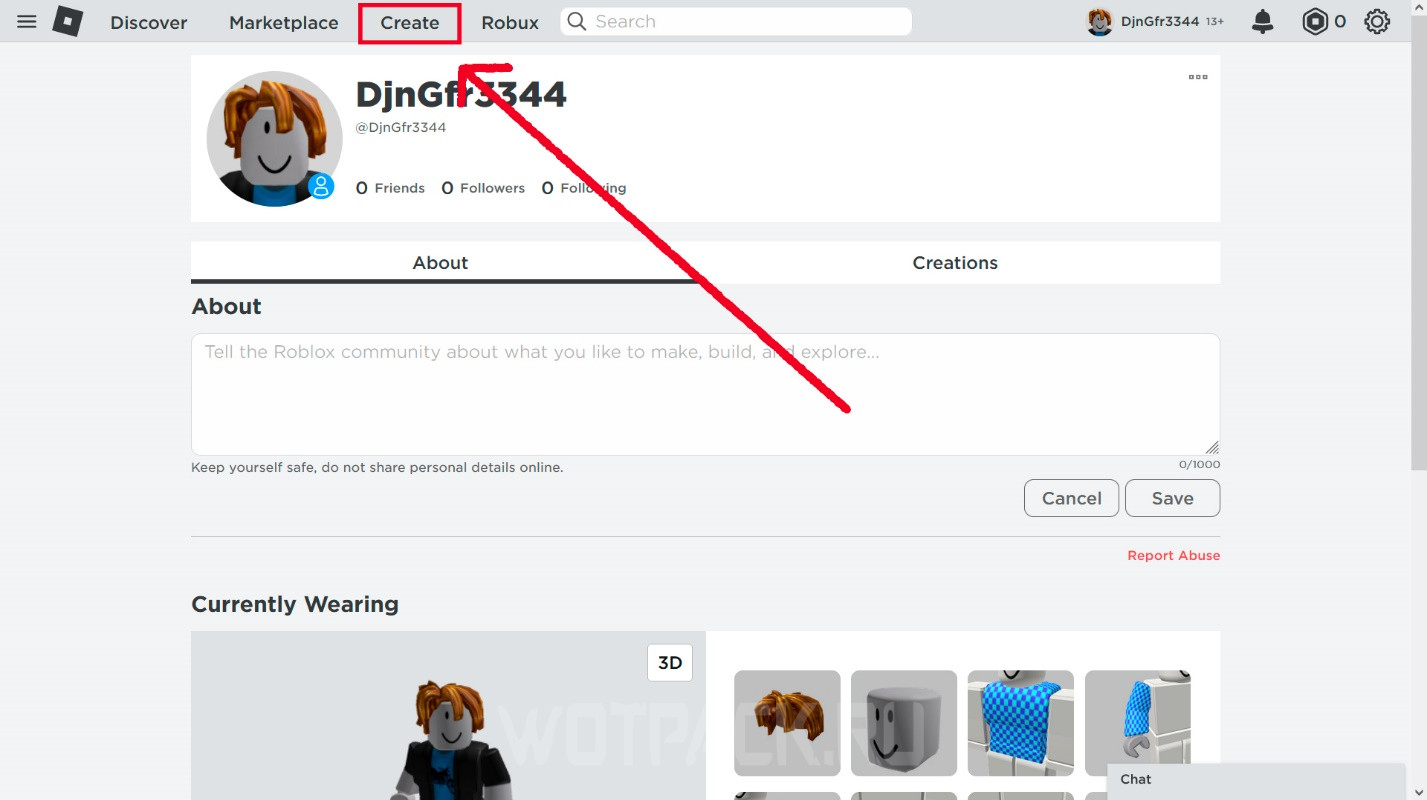1427x800 pixels.
Task: Click the @DjnGfr3344 handle text
Action: pyautogui.click(x=401, y=127)
